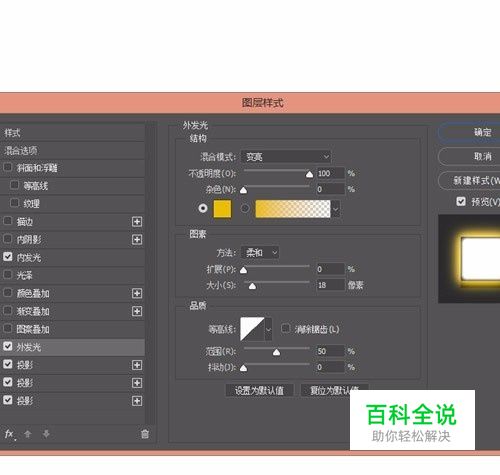Click the 新建样式 button

coord(469,181)
